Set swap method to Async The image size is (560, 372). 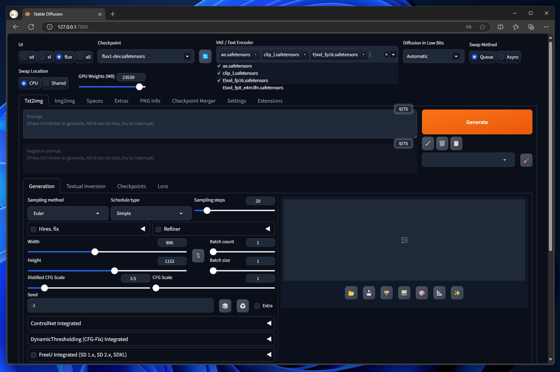tap(509, 57)
